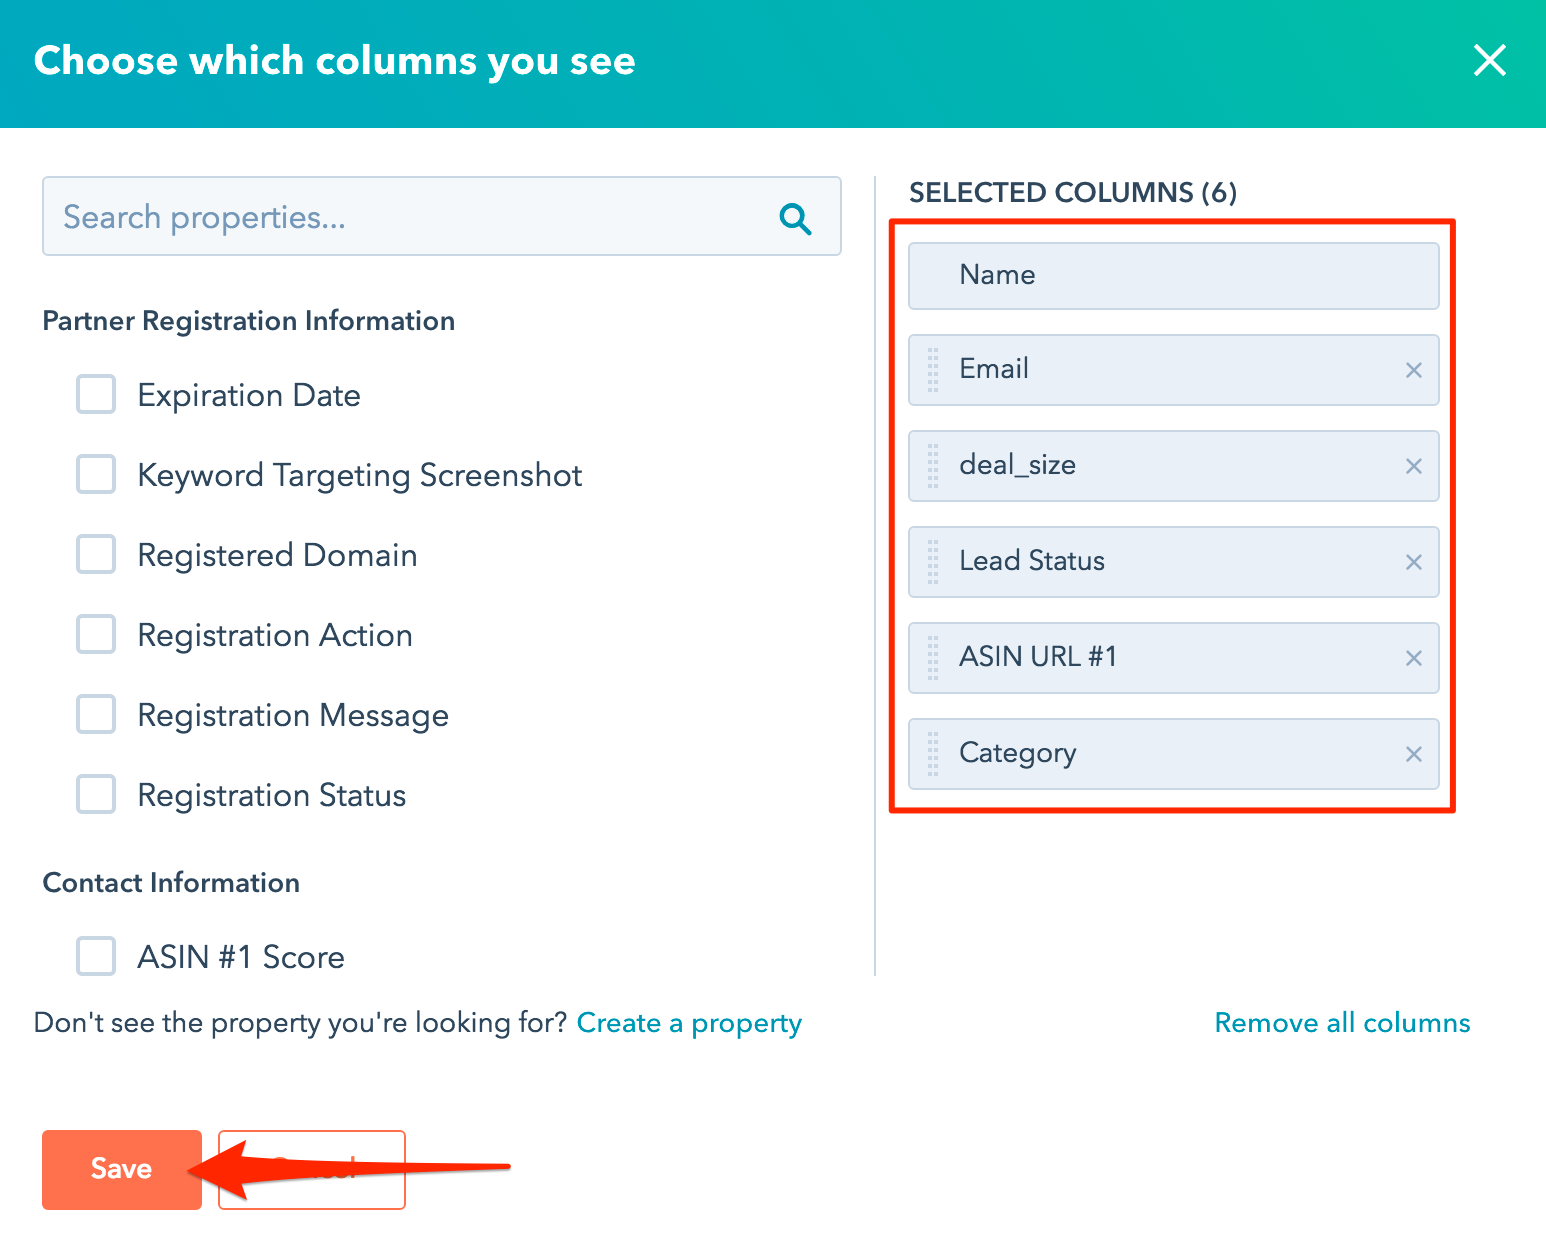This screenshot has height=1244, width=1546.
Task: Tick the Registered Domain checkbox
Action: (96, 554)
